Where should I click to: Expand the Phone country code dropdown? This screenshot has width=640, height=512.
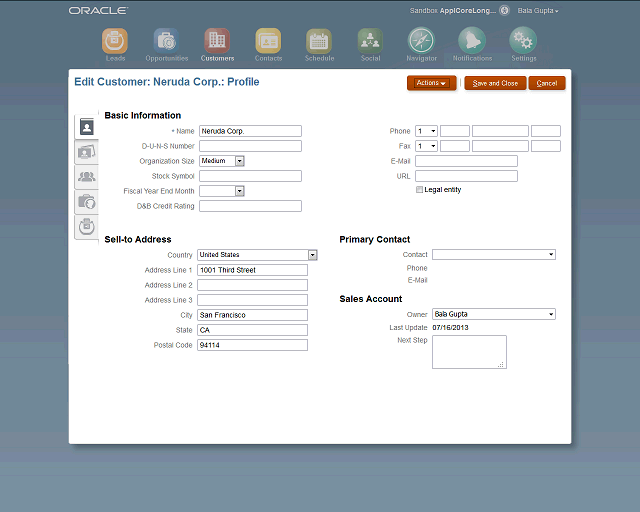pos(426,131)
